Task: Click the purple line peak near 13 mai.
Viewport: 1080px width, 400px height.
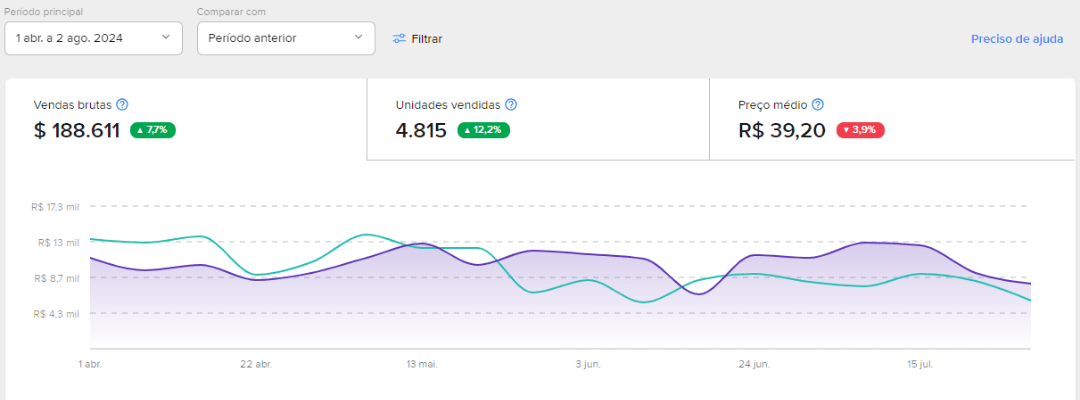Action: coord(422,243)
